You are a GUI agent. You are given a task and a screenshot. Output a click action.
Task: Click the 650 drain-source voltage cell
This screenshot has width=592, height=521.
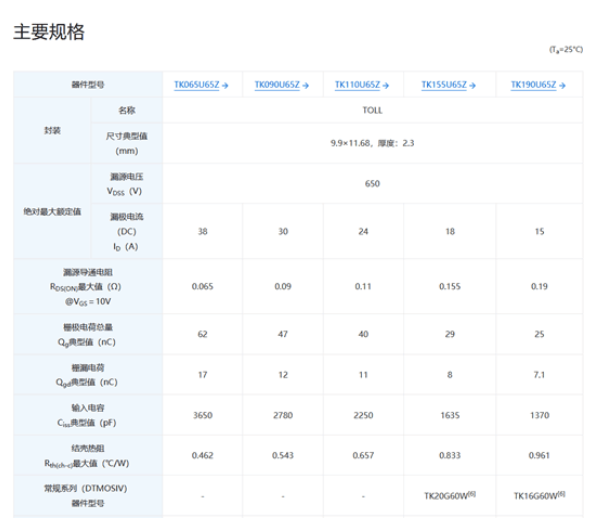(373, 183)
